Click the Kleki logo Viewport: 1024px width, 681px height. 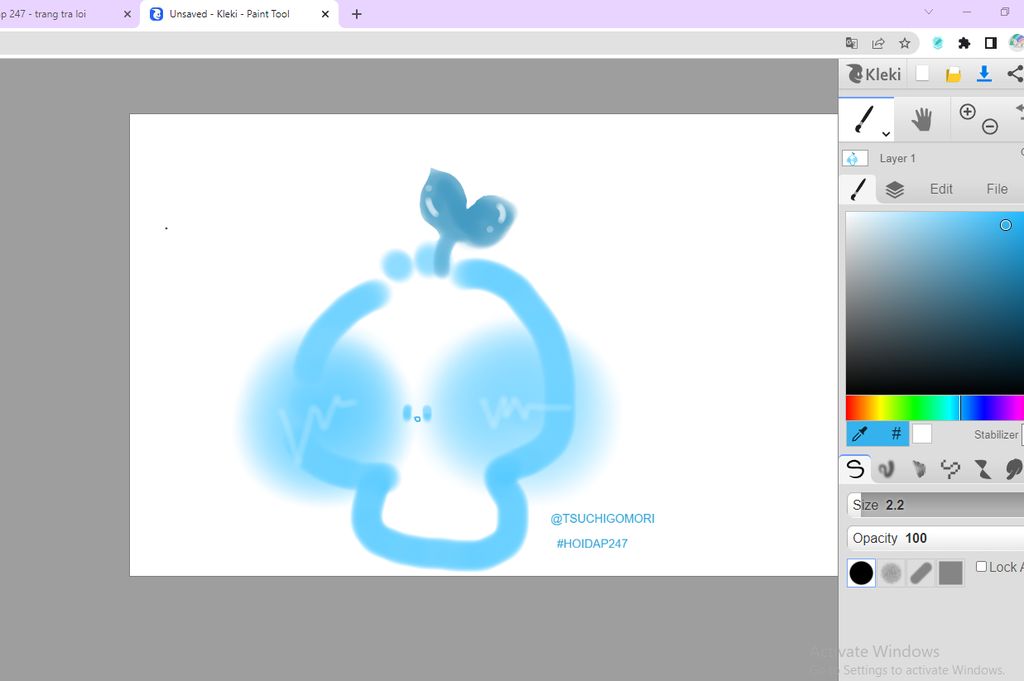point(874,74)
